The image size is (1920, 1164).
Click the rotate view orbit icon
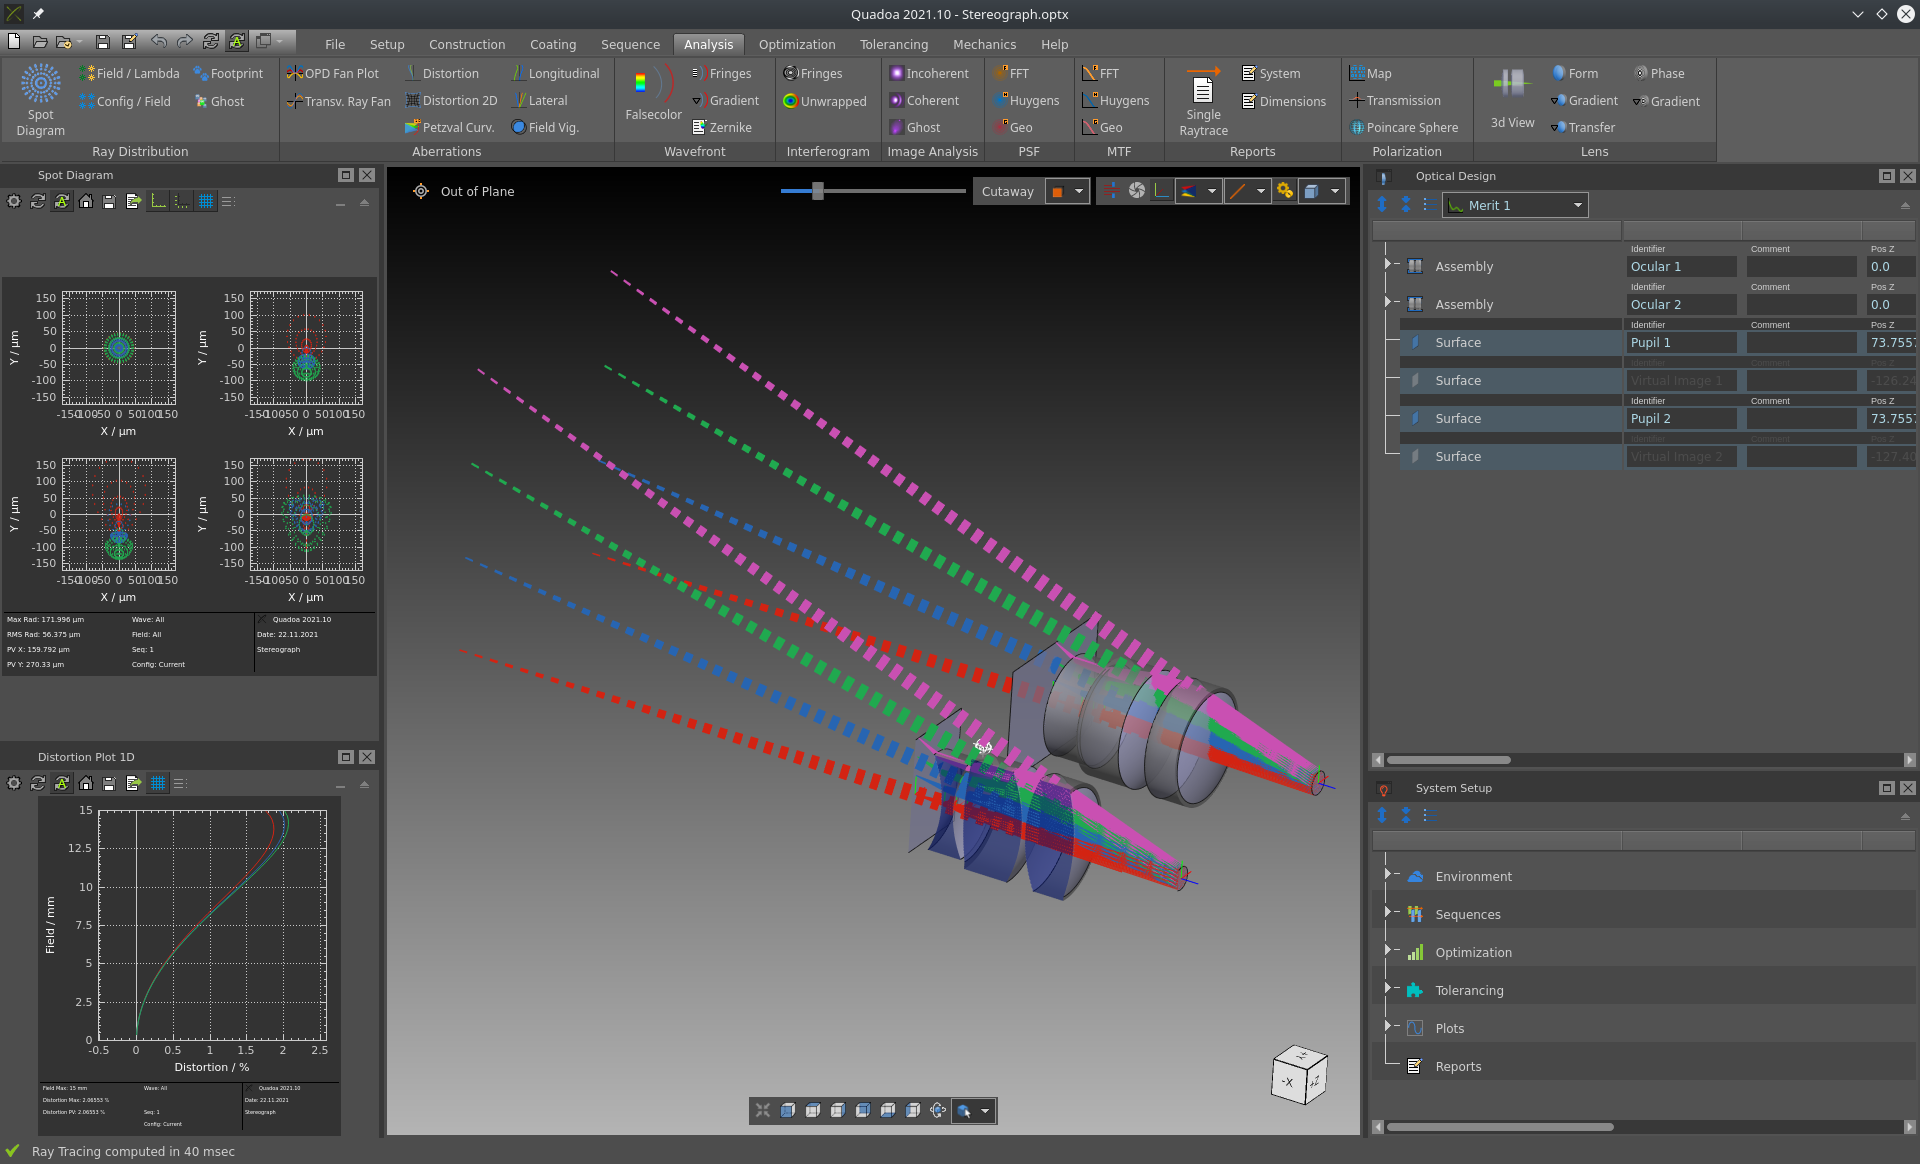coord(938,1110)
